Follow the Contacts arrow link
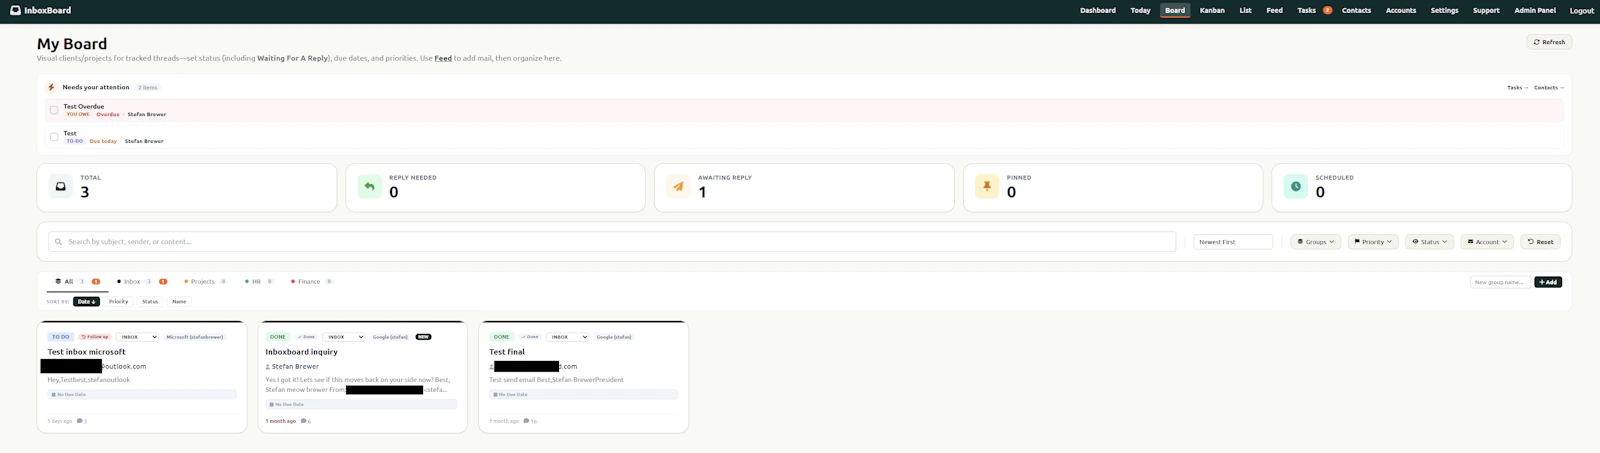The width and height of the screenshot is (1600, 453). click(x=1549, y=87)
